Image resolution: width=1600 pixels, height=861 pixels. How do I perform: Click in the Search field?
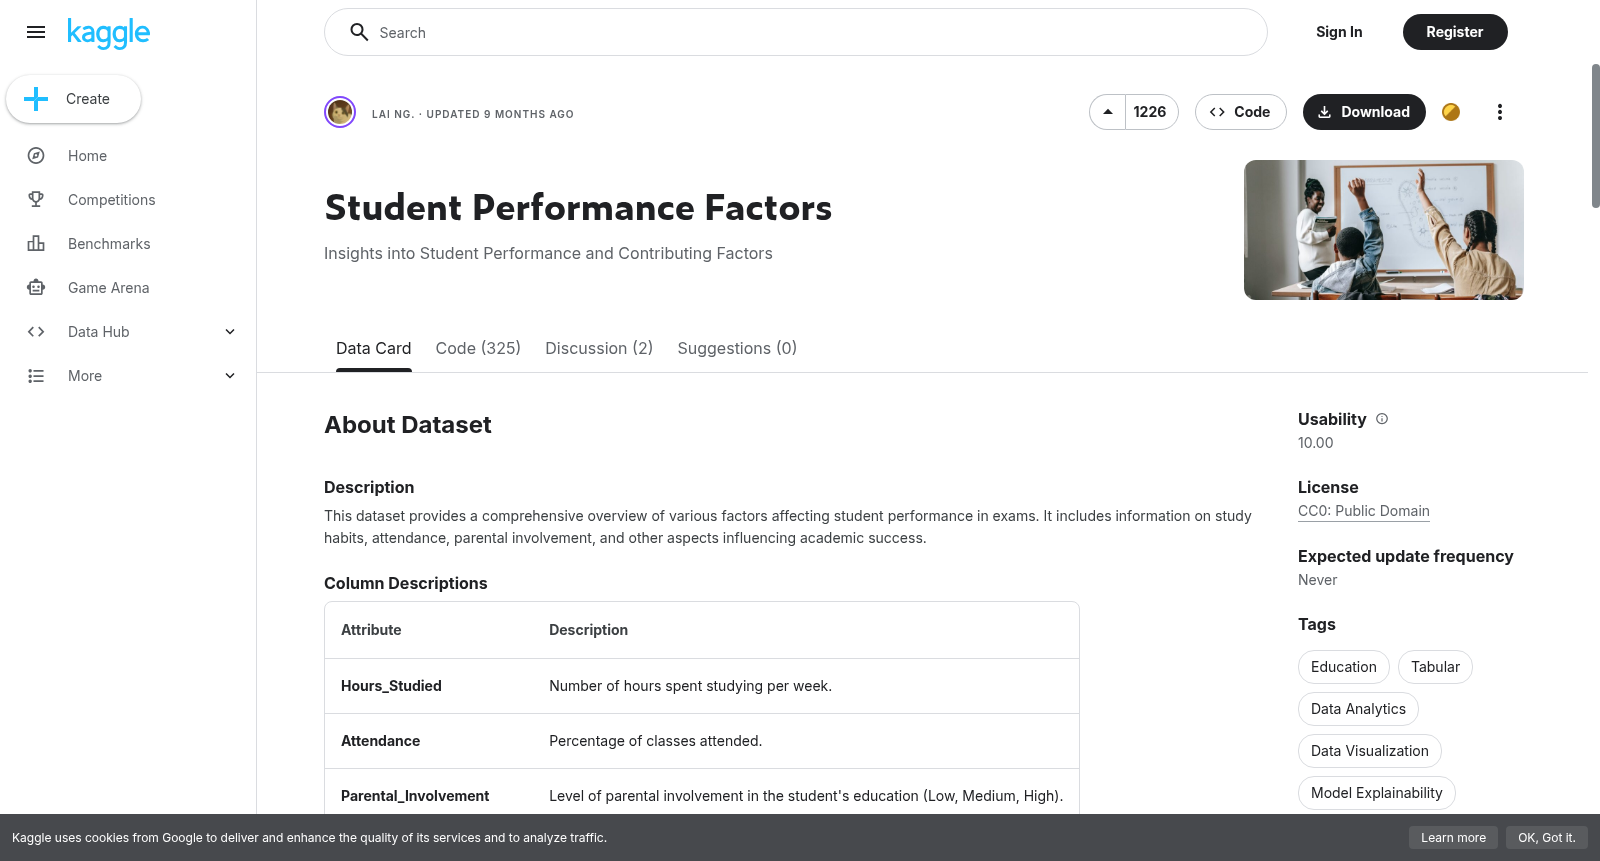tap(796, 32)
